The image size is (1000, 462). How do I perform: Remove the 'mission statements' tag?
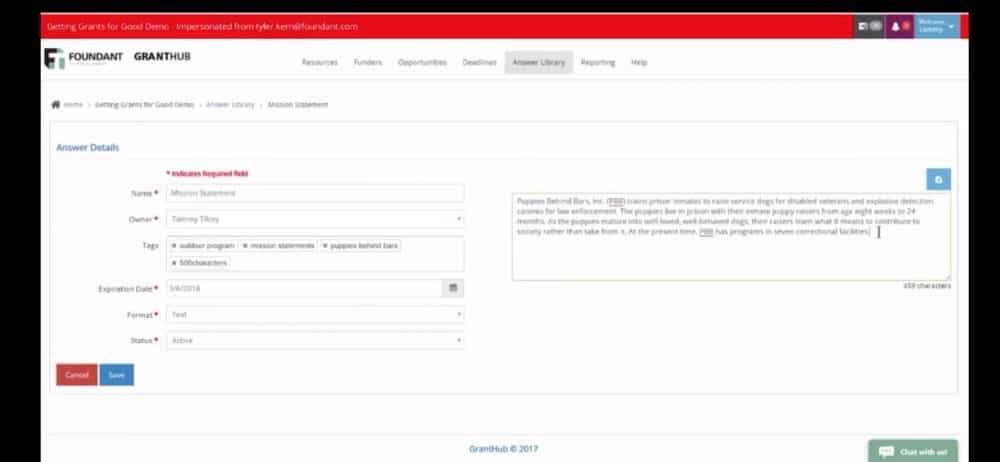pos(245,246)
